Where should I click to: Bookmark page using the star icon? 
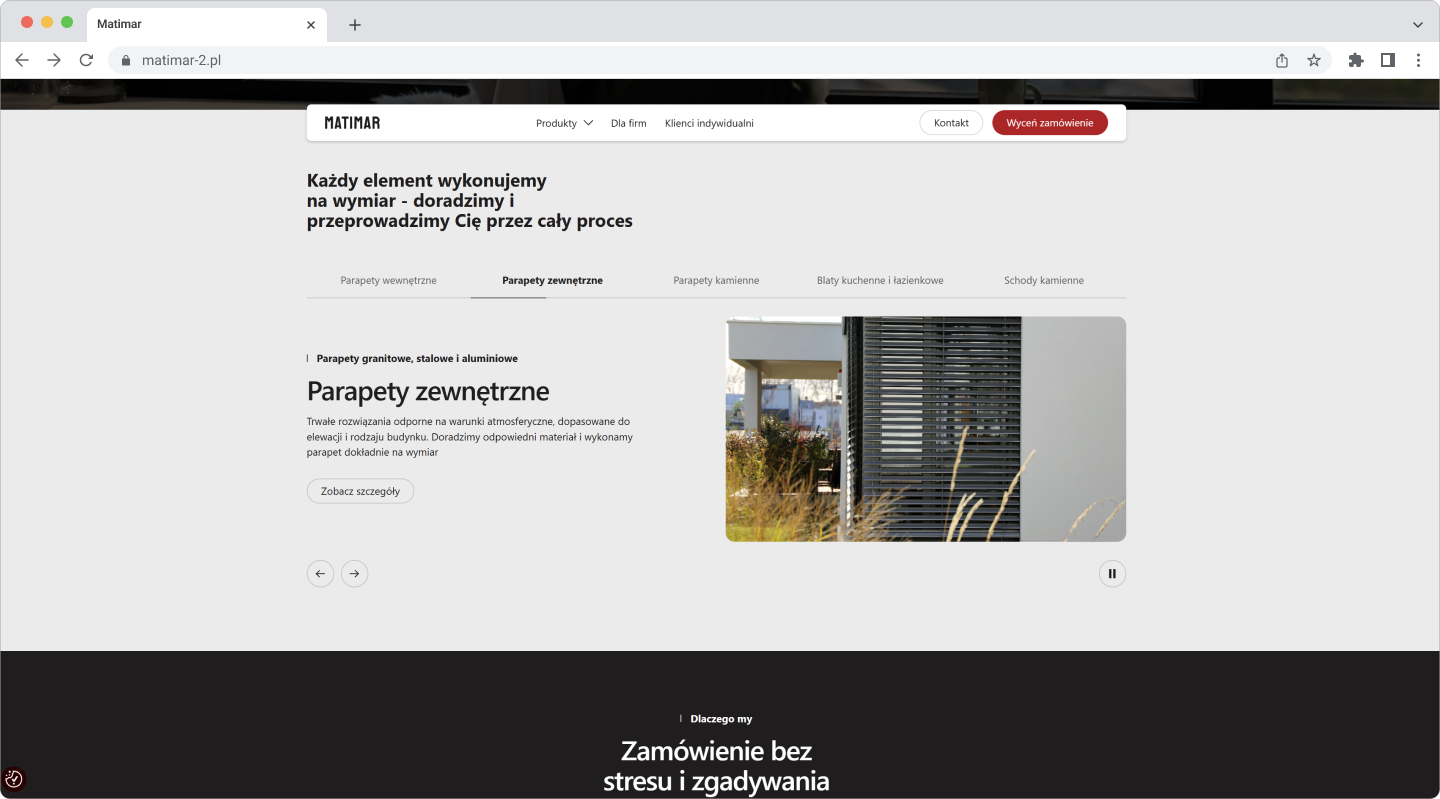(x=1314, y=60)
